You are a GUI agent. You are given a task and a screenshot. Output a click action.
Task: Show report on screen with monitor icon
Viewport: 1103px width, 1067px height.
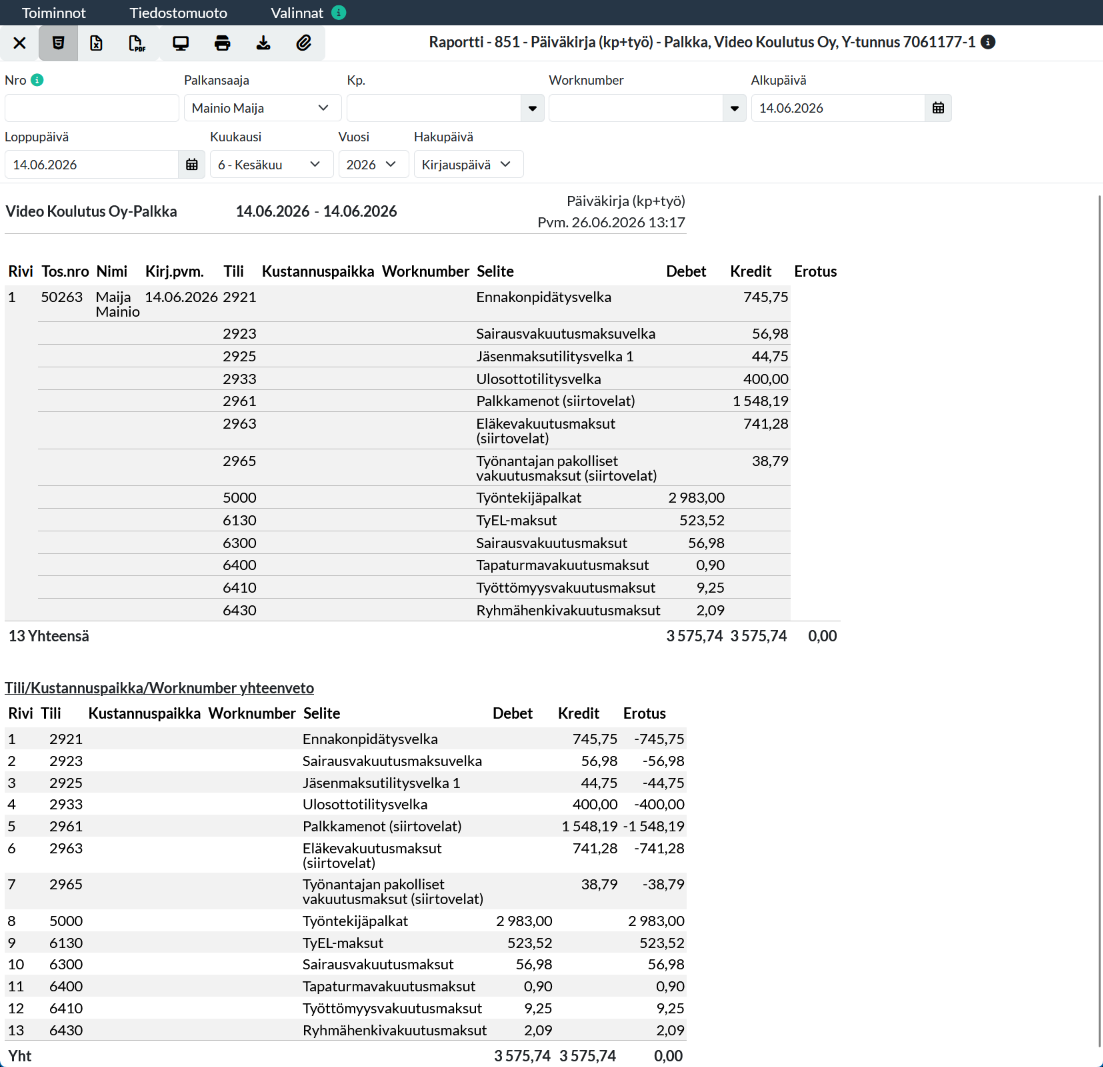tap(181, 43)
